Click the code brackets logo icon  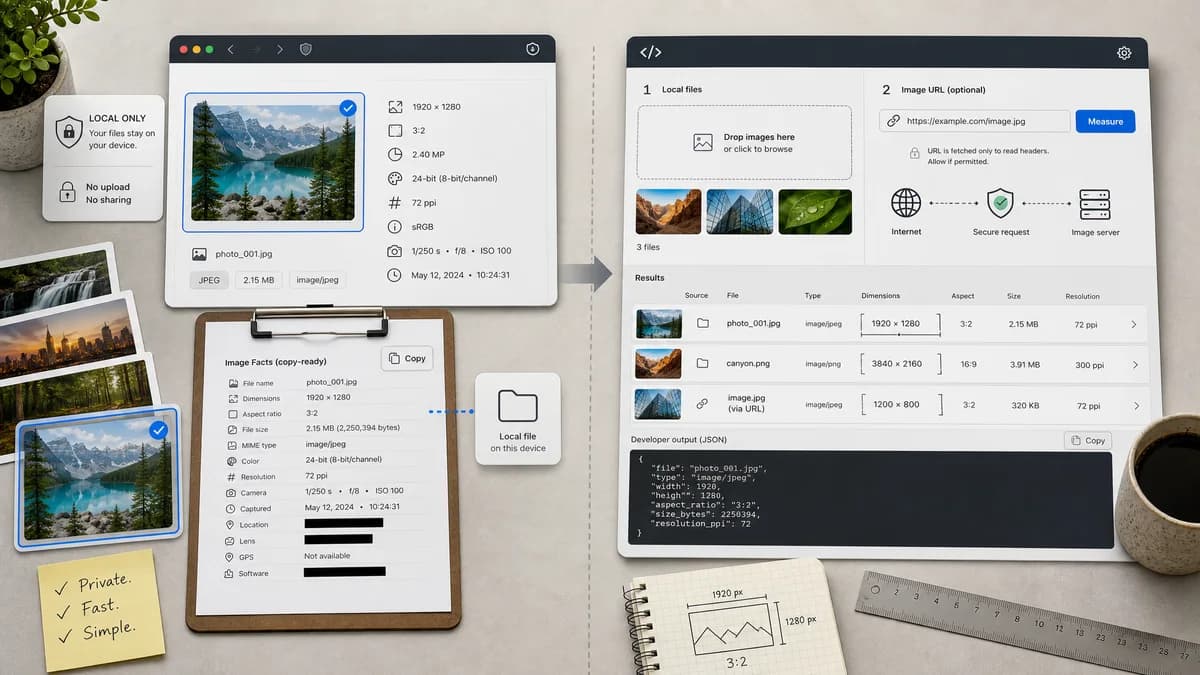(650, 53)
